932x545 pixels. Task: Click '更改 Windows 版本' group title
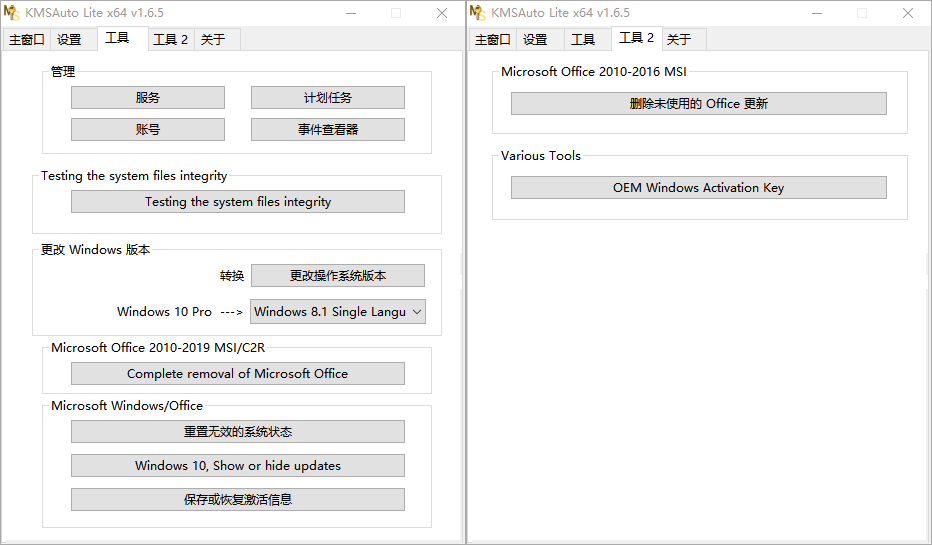96,250
